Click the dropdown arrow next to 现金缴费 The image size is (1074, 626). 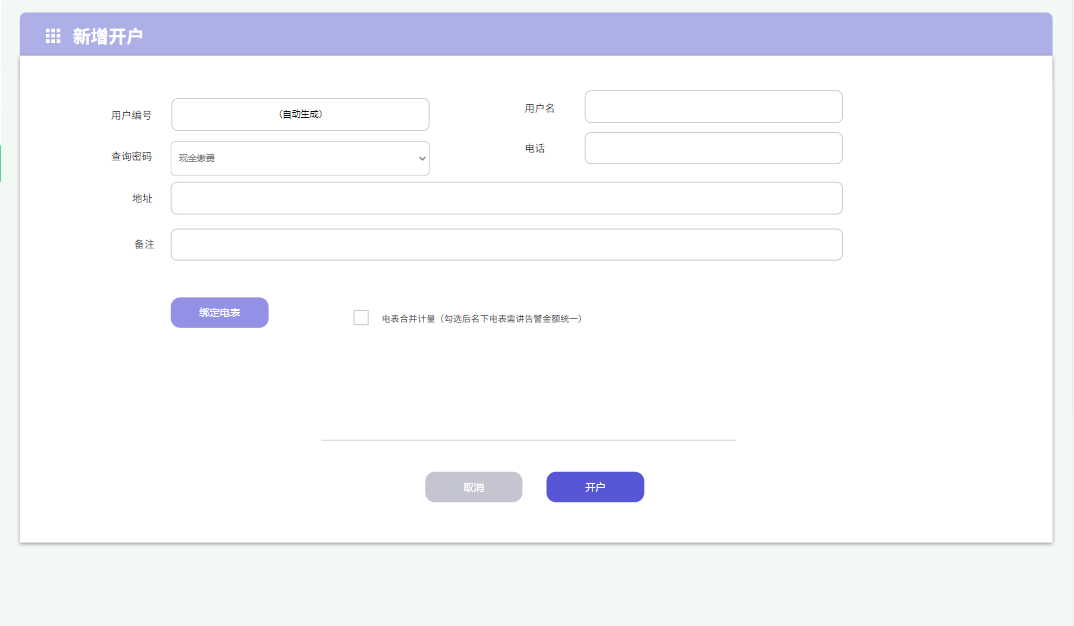(x=421, y=158)
